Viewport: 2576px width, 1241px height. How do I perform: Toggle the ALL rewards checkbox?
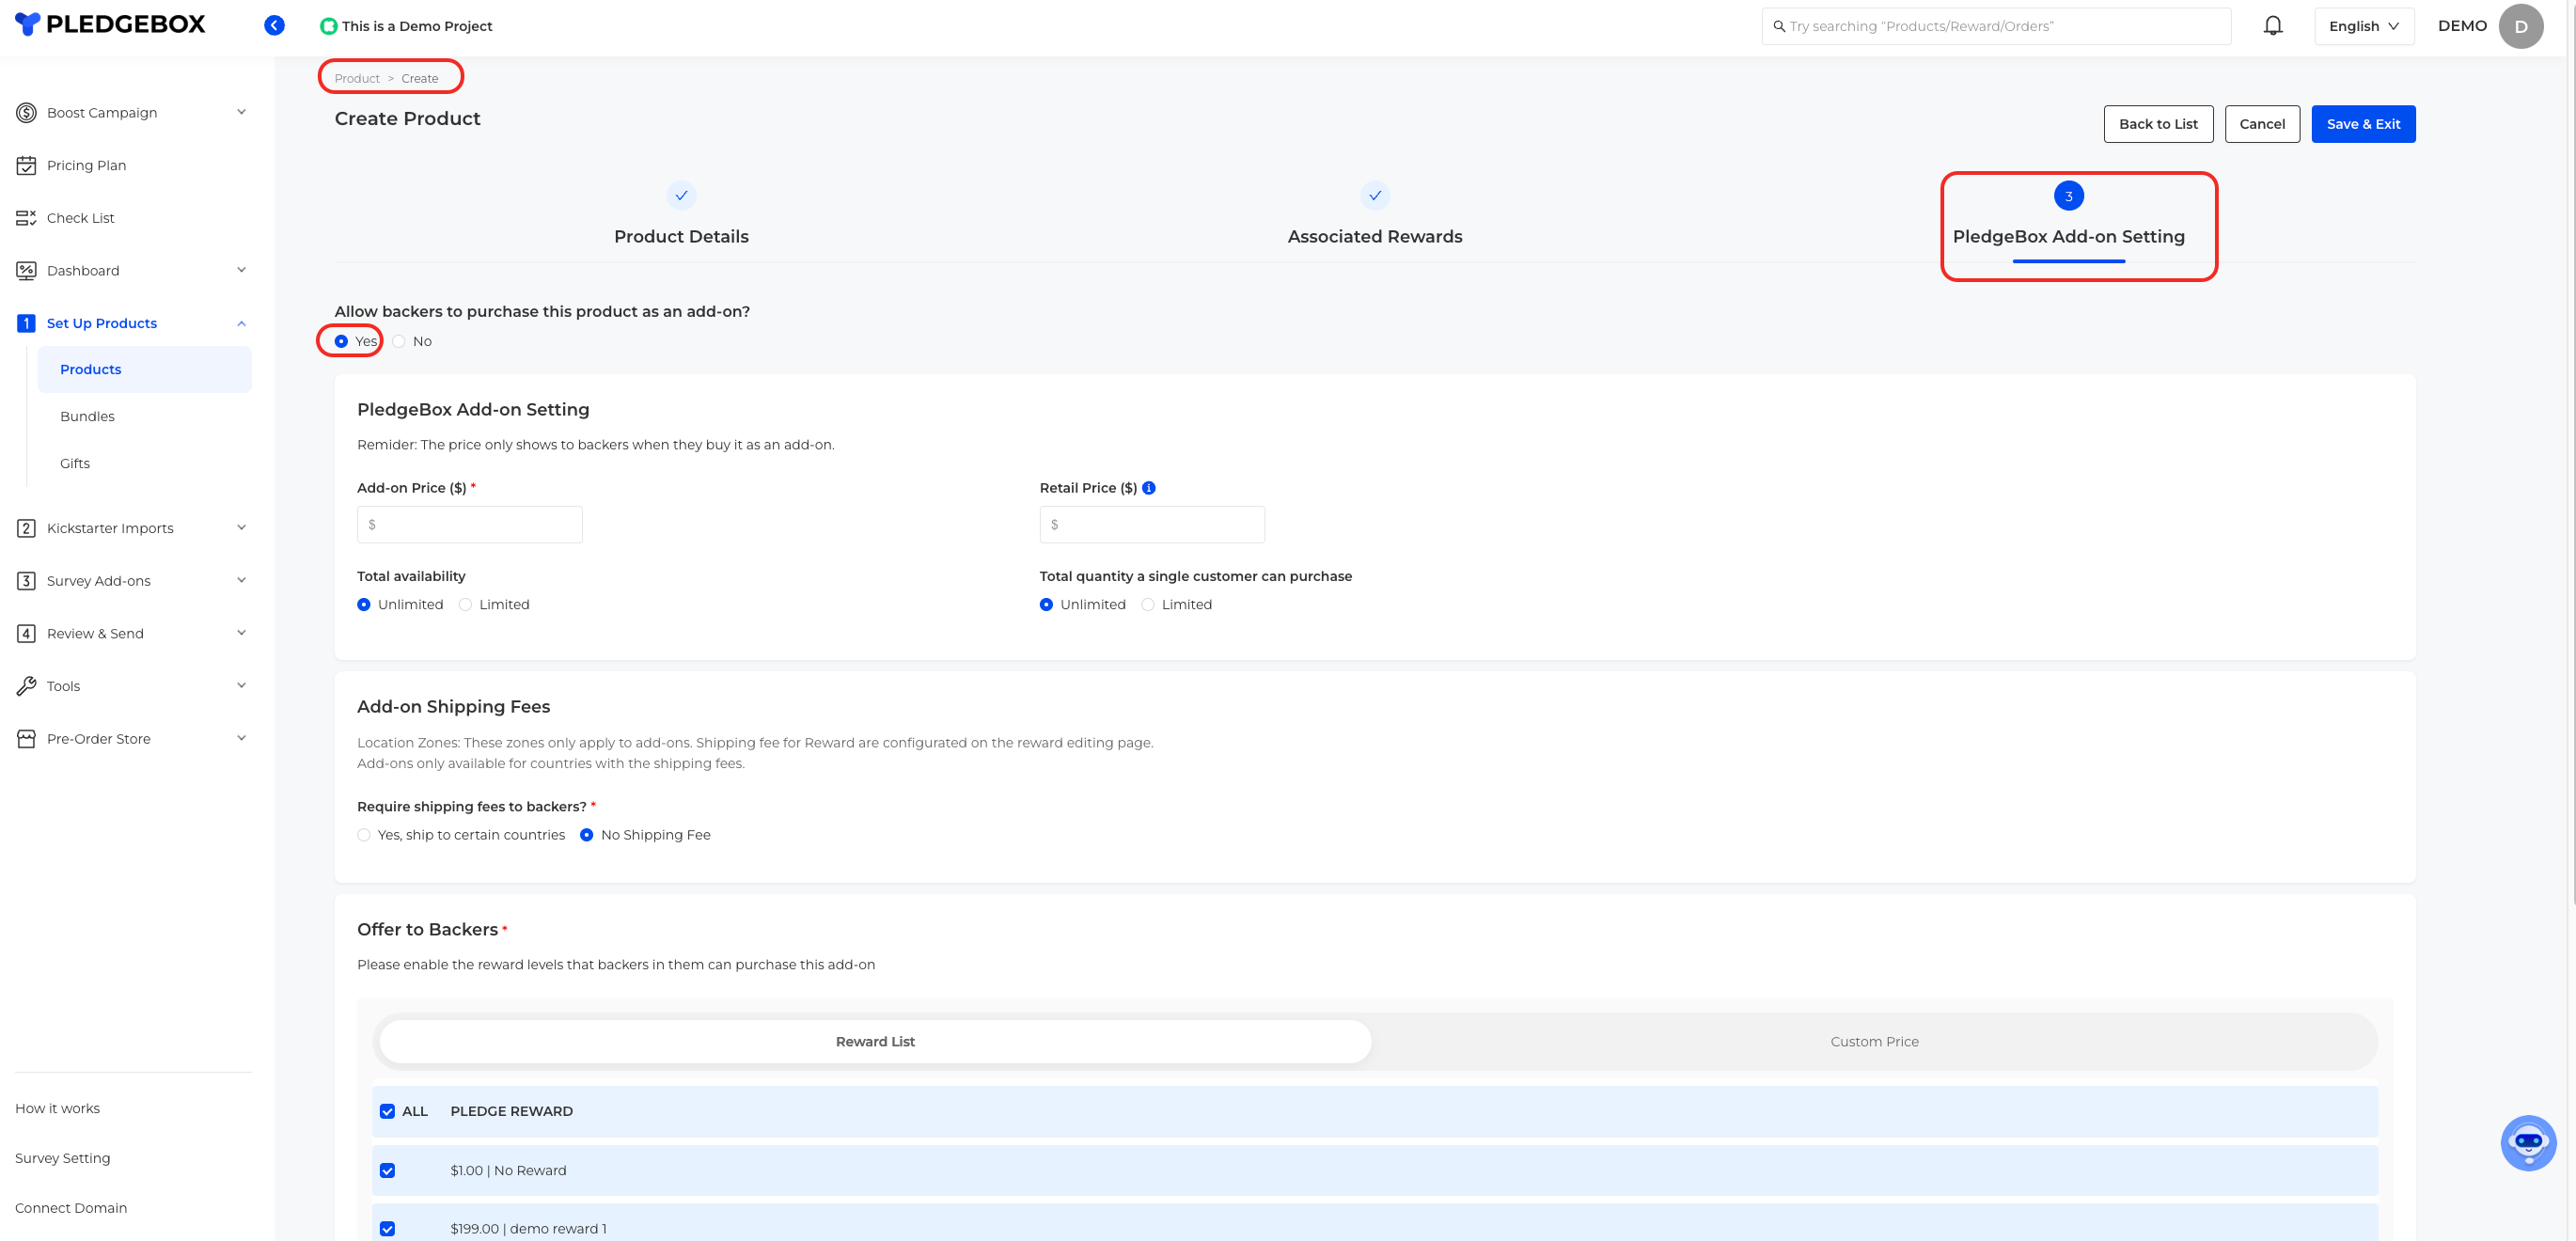click(x=387, y=1111)
